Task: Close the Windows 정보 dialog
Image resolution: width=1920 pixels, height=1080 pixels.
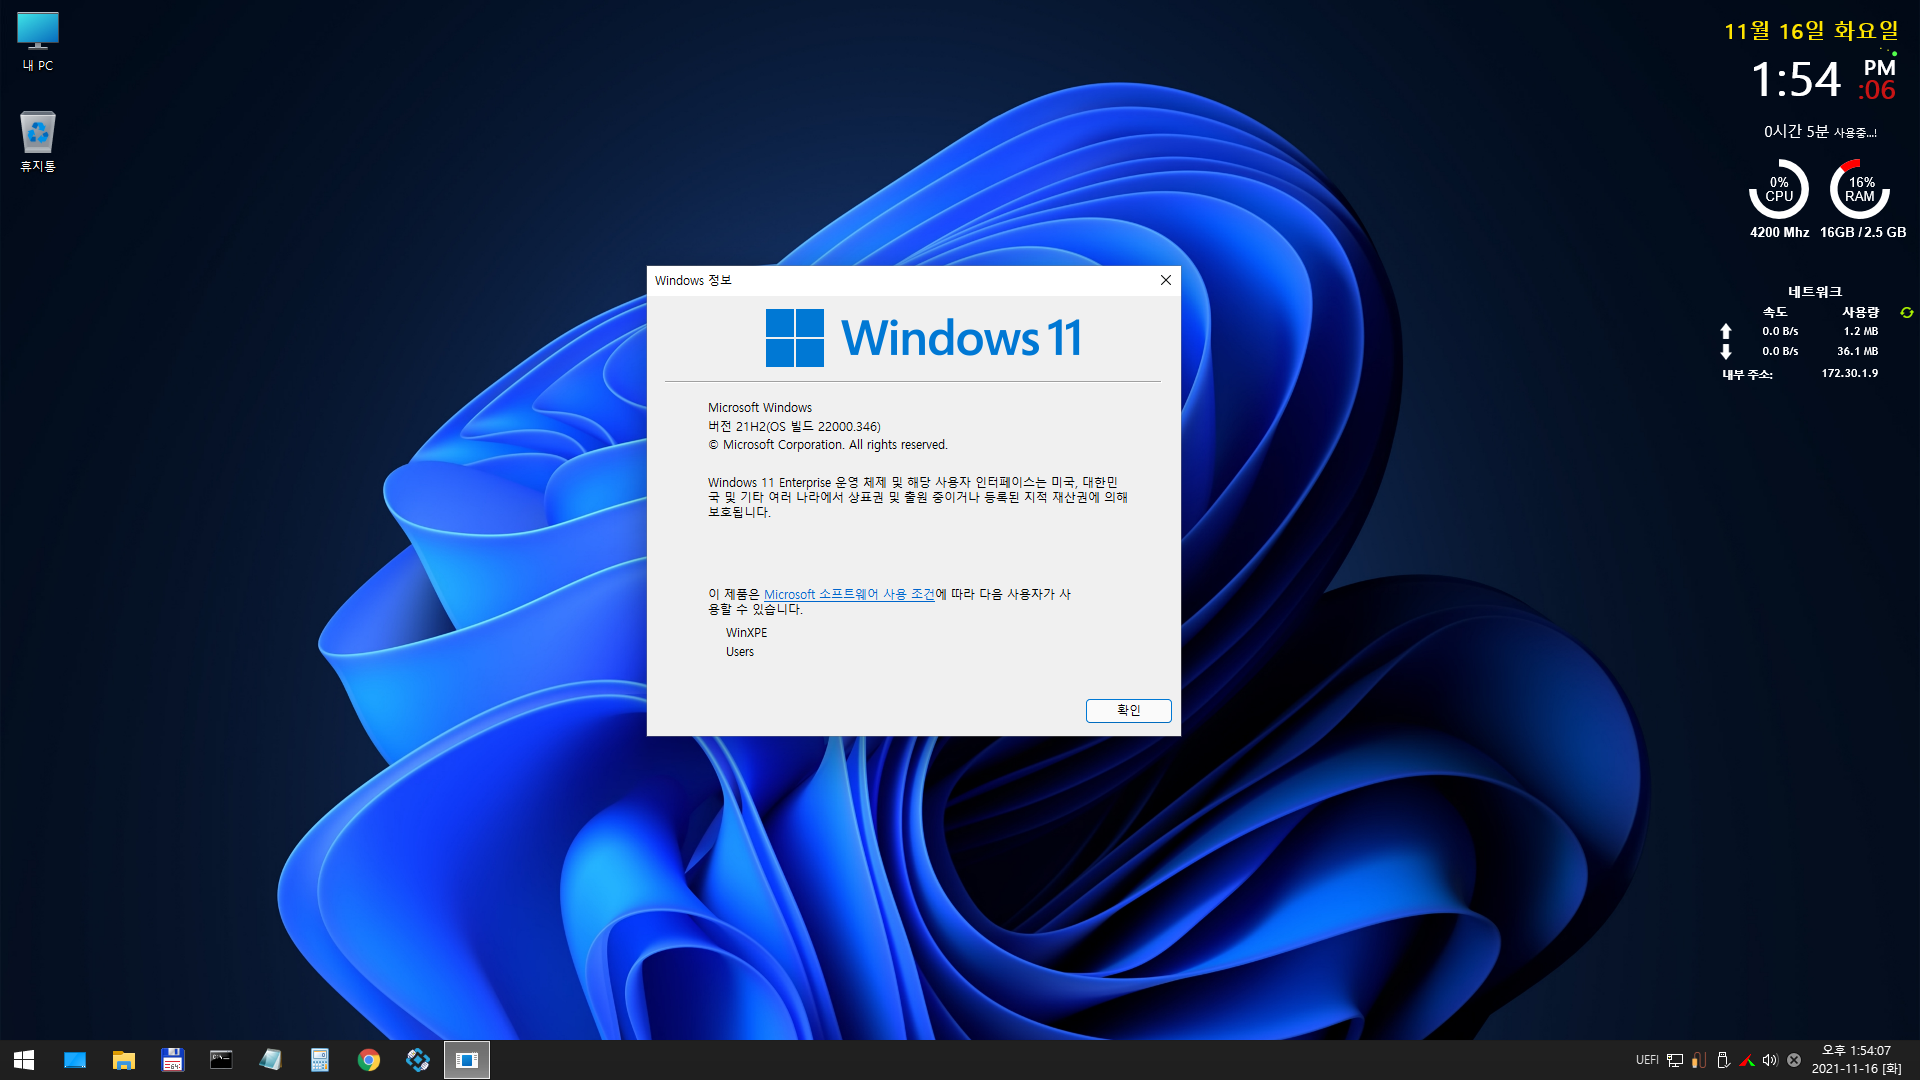Action: [x=1165, y=280]
